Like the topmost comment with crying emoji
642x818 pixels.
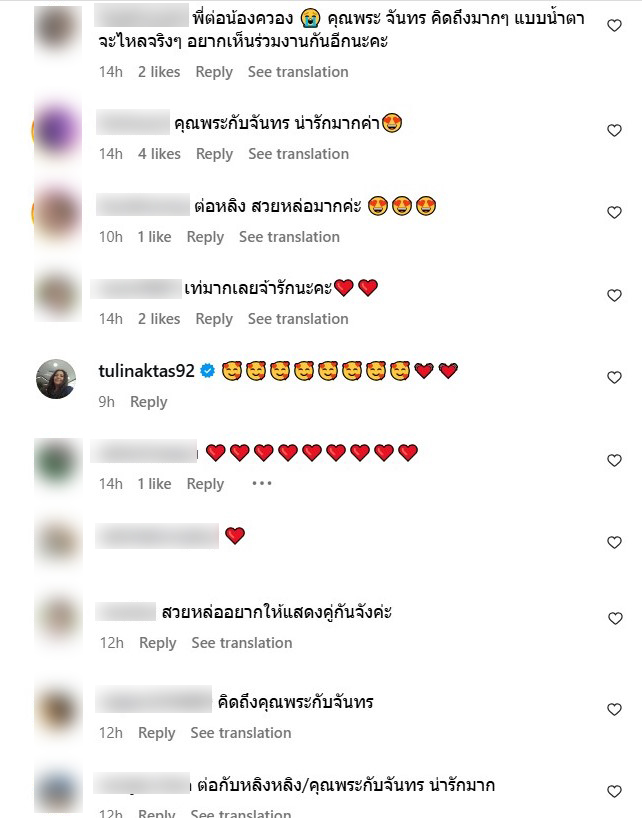coord(614,25)
